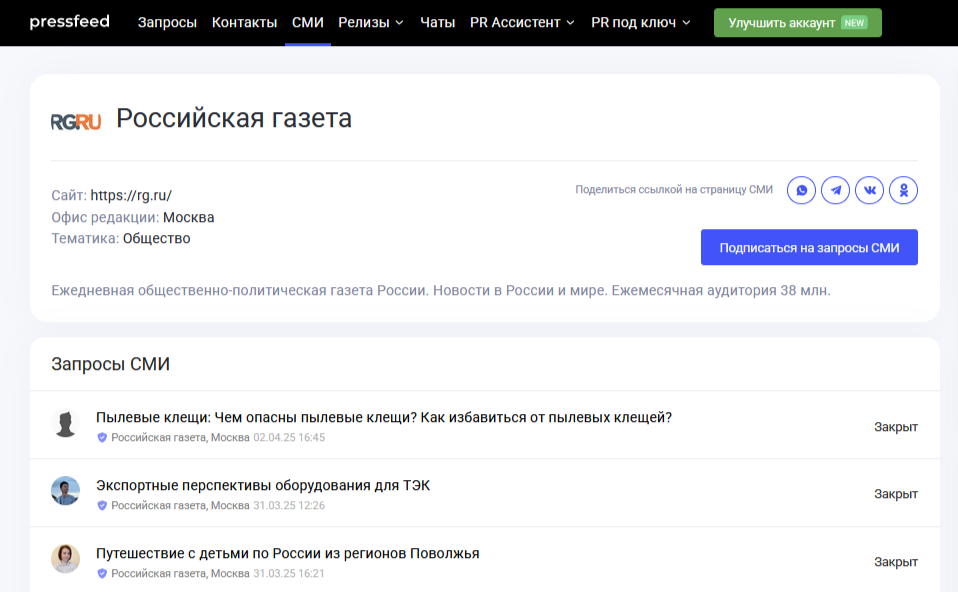Click the Поделиться ссылкой на страницу СМИ label
Image resolution: width=958 pixels, height=592 pixels.
coord(674,189)
